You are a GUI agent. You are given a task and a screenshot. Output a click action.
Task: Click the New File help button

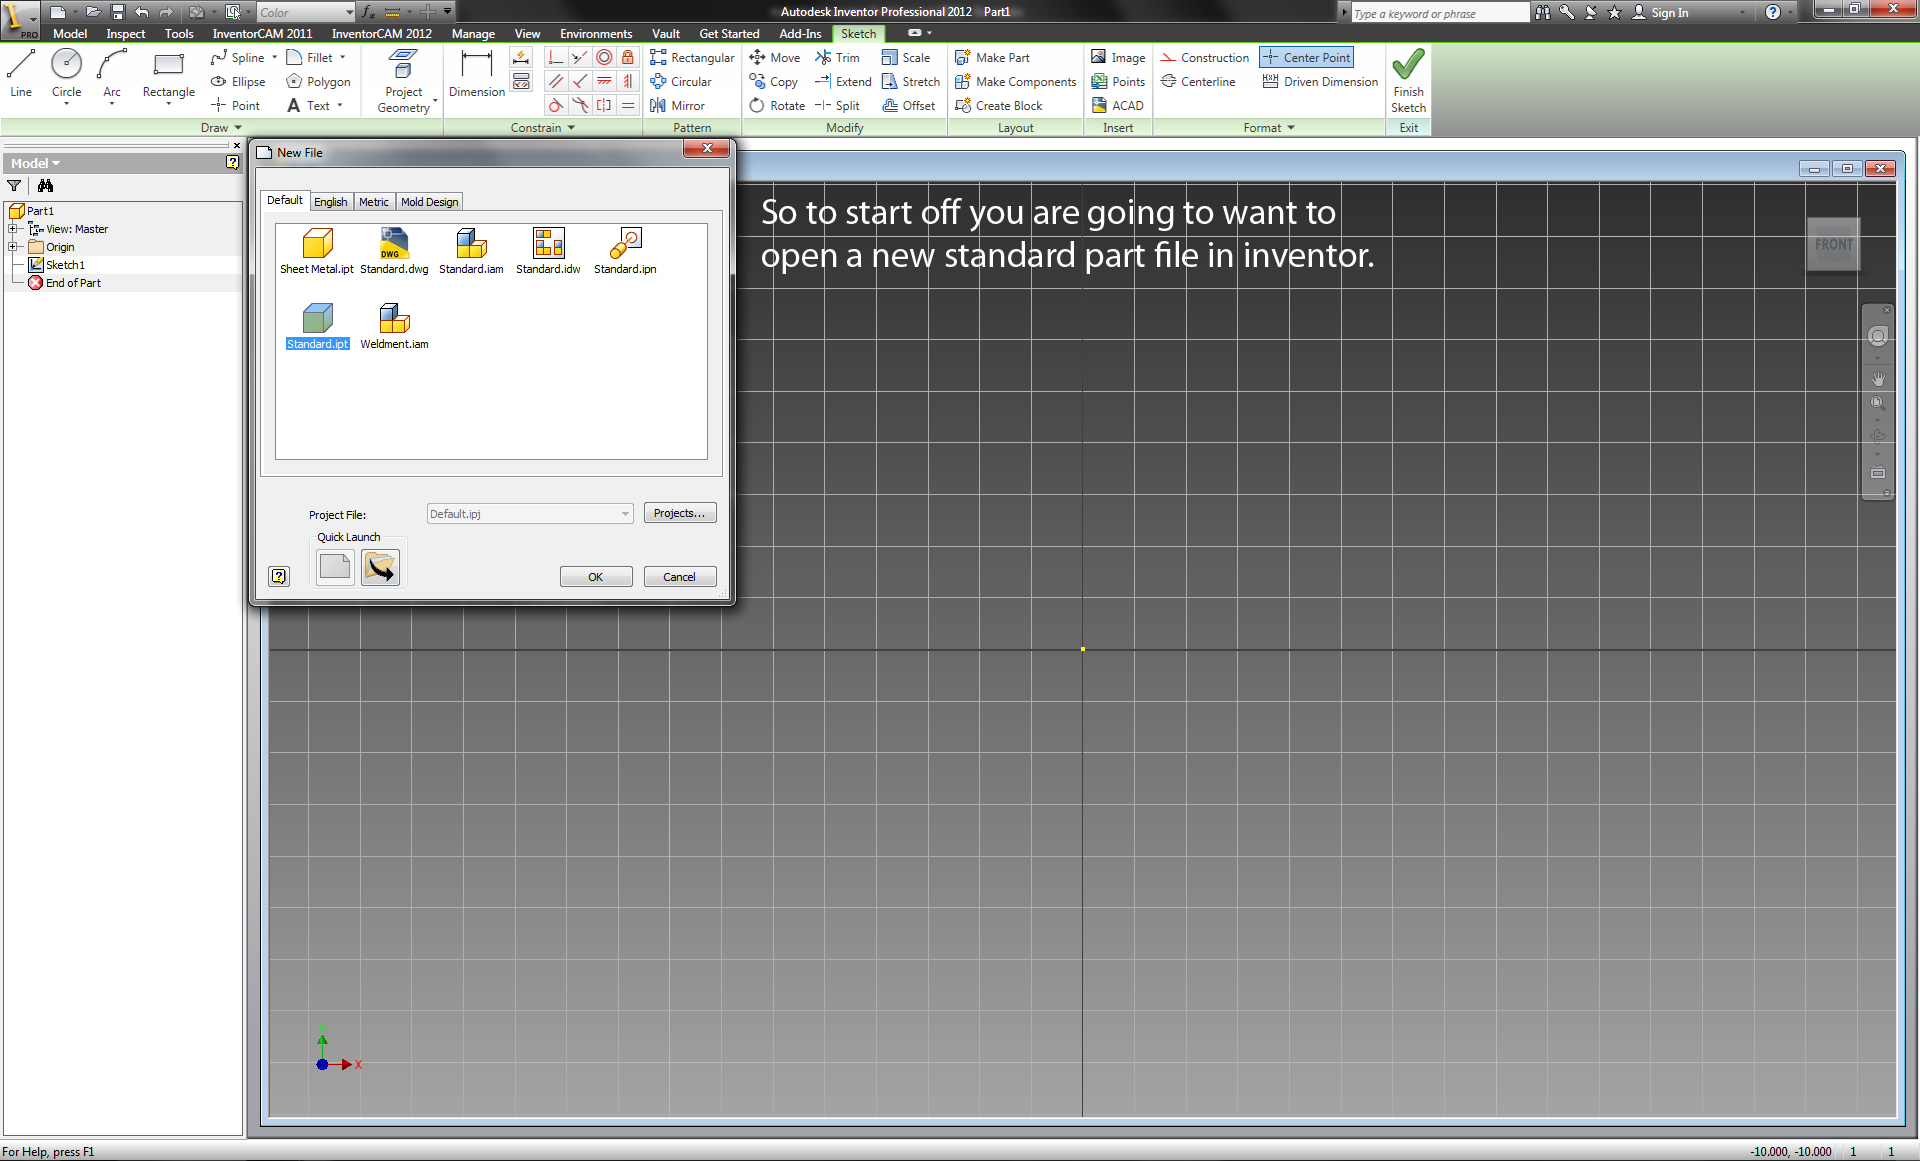point(279,576)
